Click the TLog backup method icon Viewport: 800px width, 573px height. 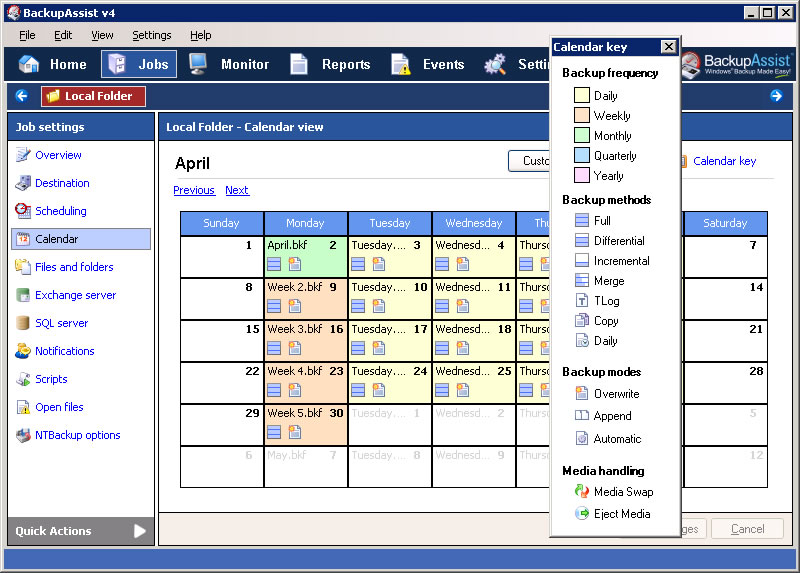[582, 301]
